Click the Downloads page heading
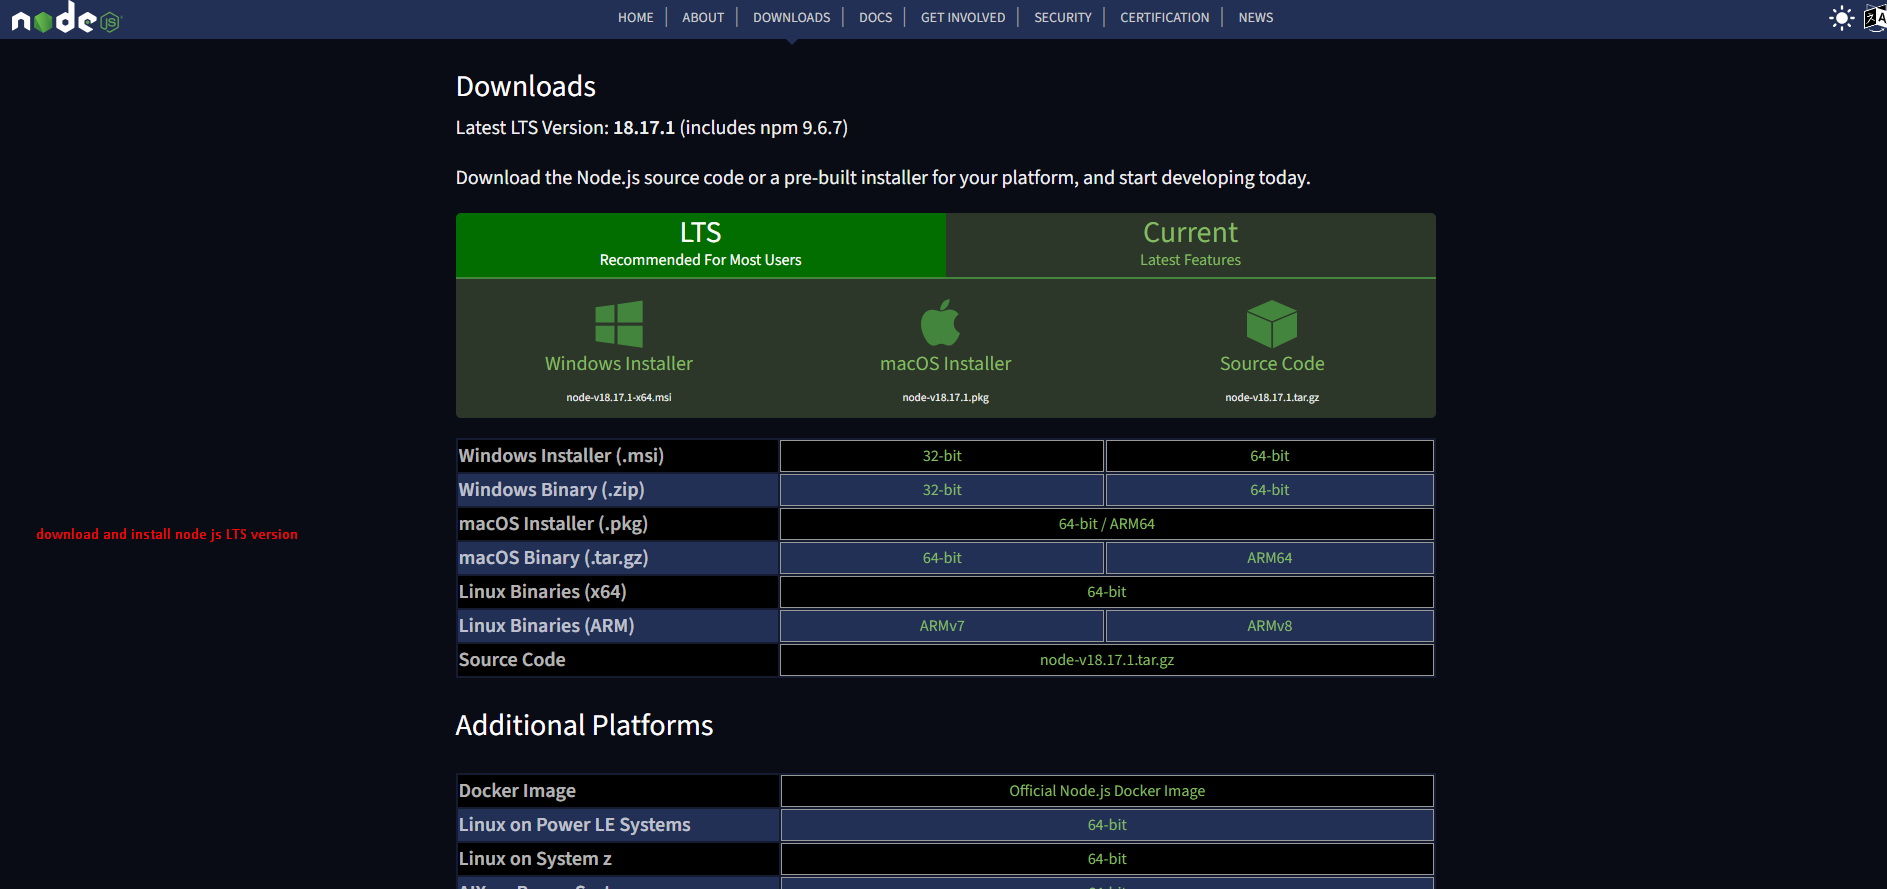This screenshot has width=1887, height=889. (x=526, y=86)
